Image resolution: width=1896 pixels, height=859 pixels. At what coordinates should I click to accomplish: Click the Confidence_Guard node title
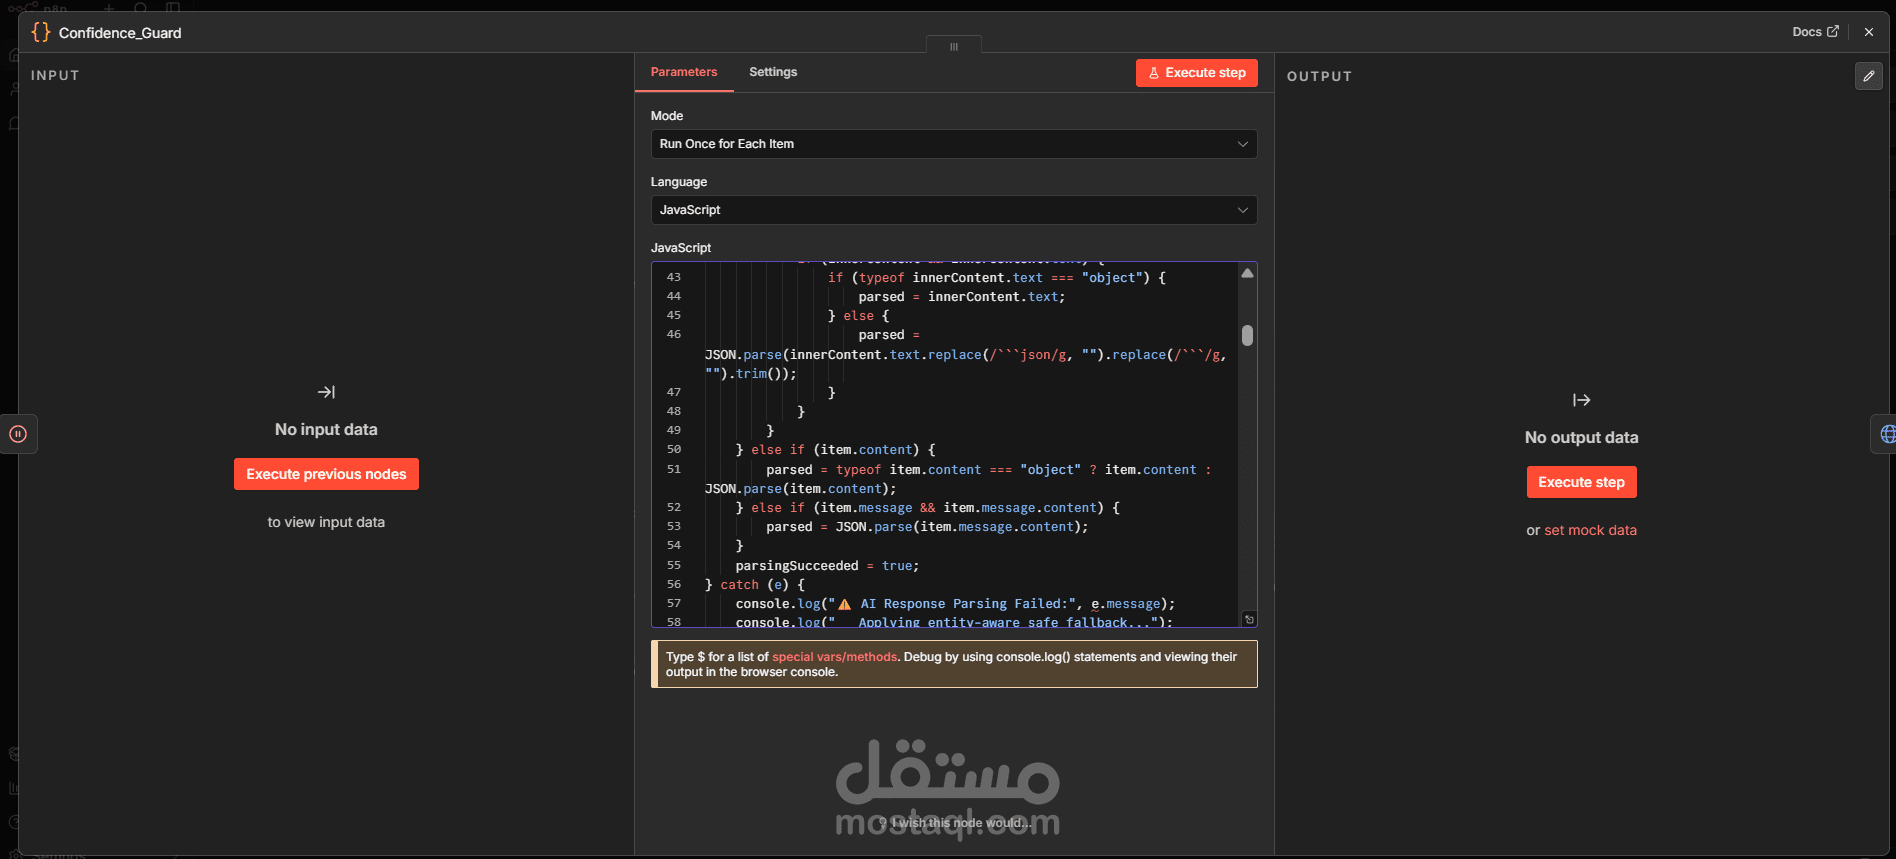coord(120,33)
